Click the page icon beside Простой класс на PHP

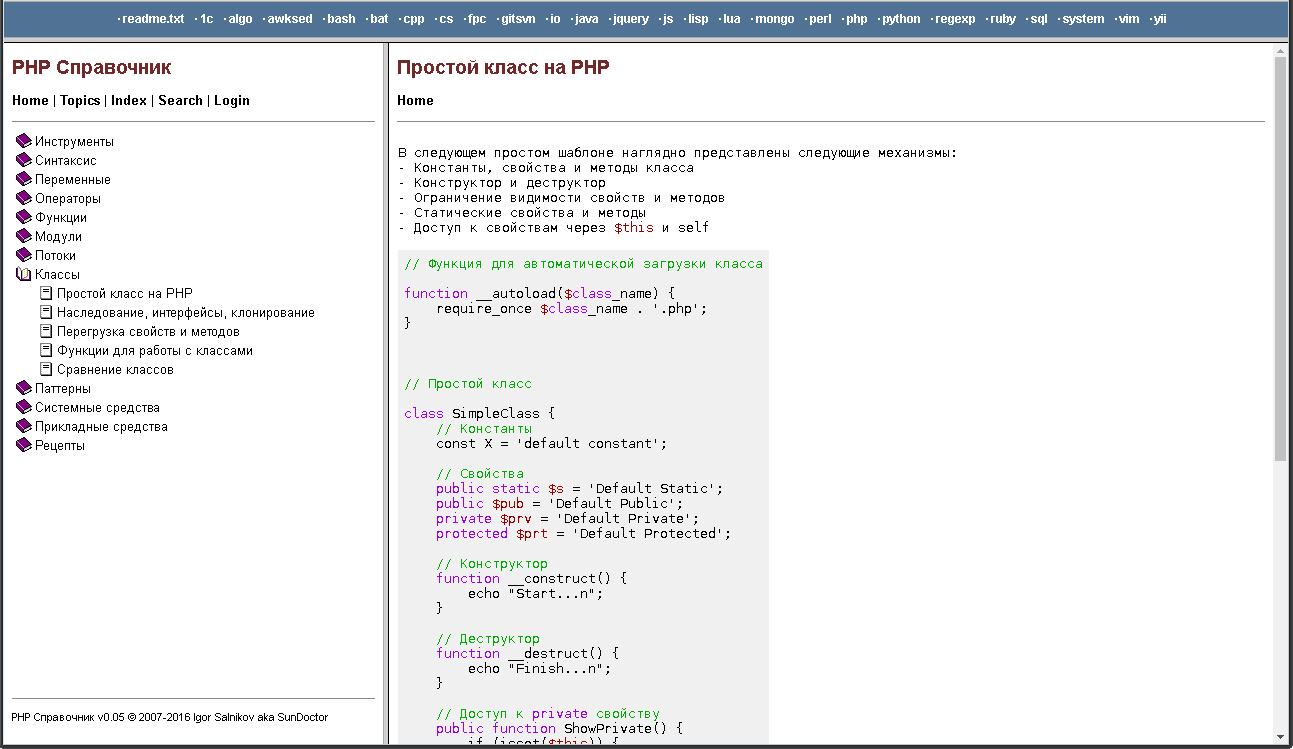[45, 293]
